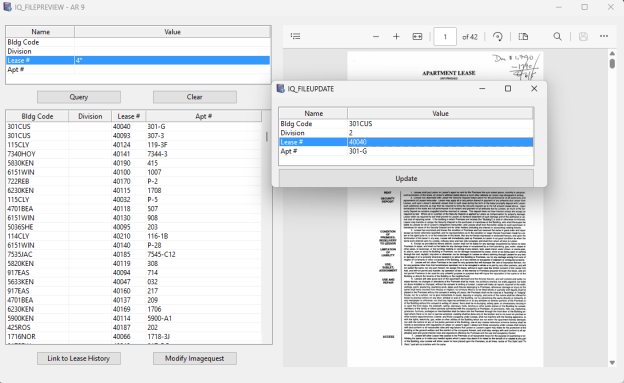Select the 1716NOR result row
This screenshot has height=383, width=624.
[x=134, y=337]
